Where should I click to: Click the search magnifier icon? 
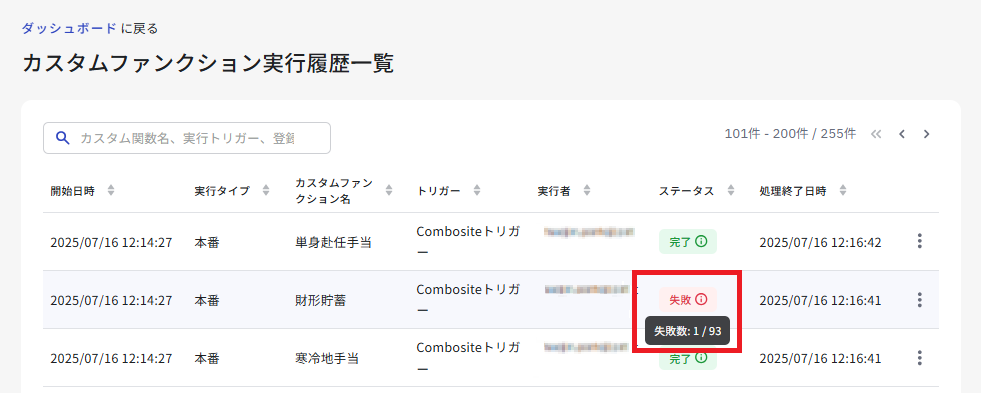[63, 138]
